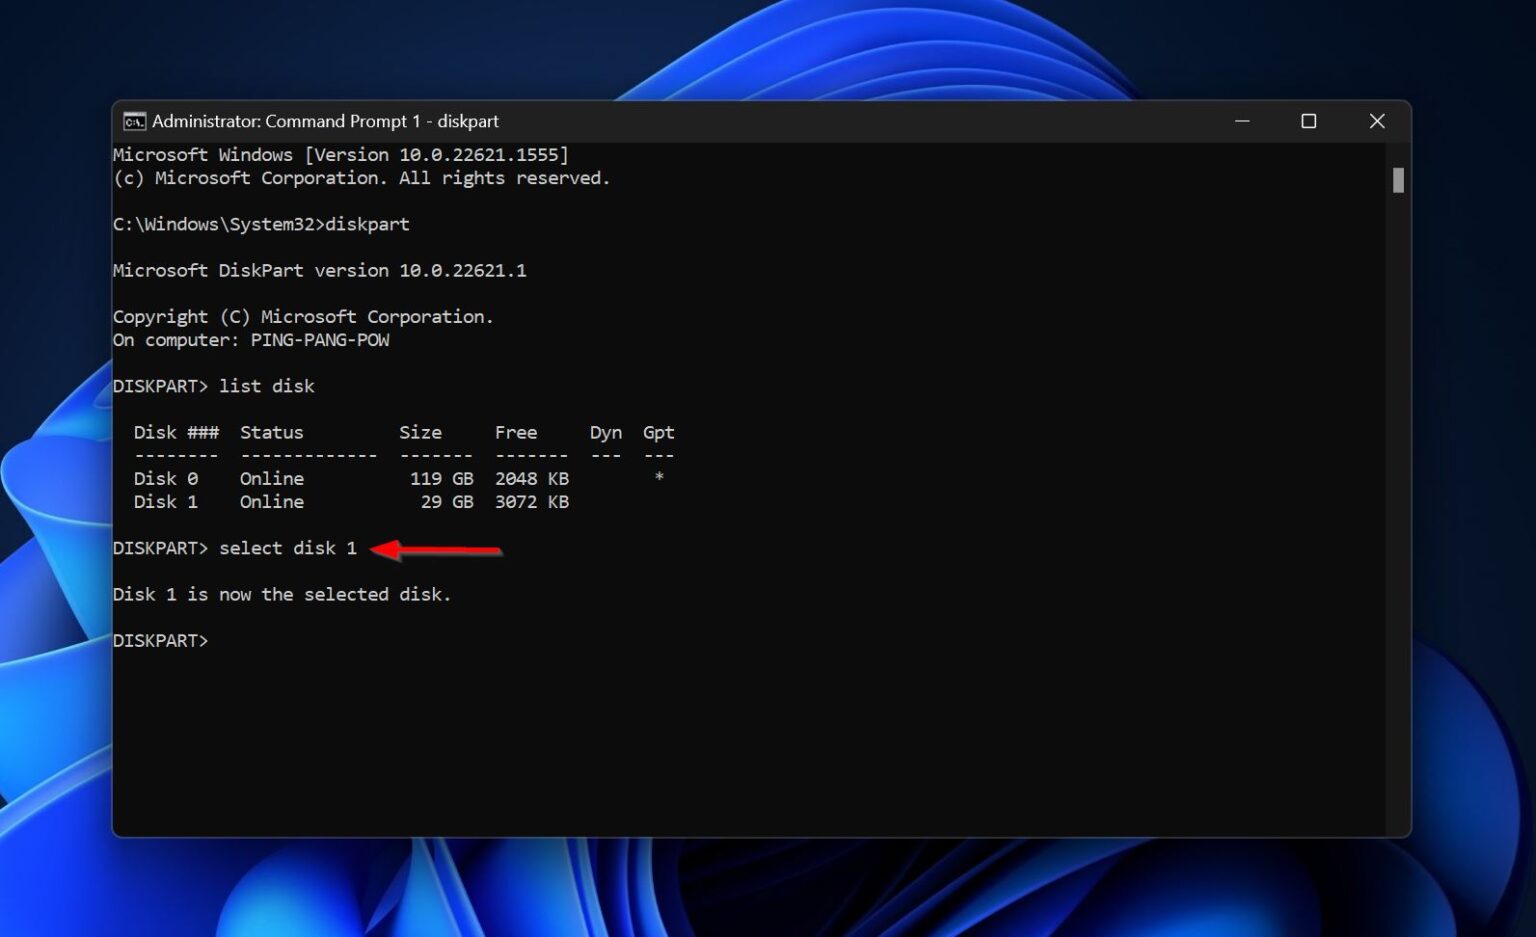The image size is (1536, 937).
Task: Click the computer name PING-PANG-POW text
Action: [320, 340]
